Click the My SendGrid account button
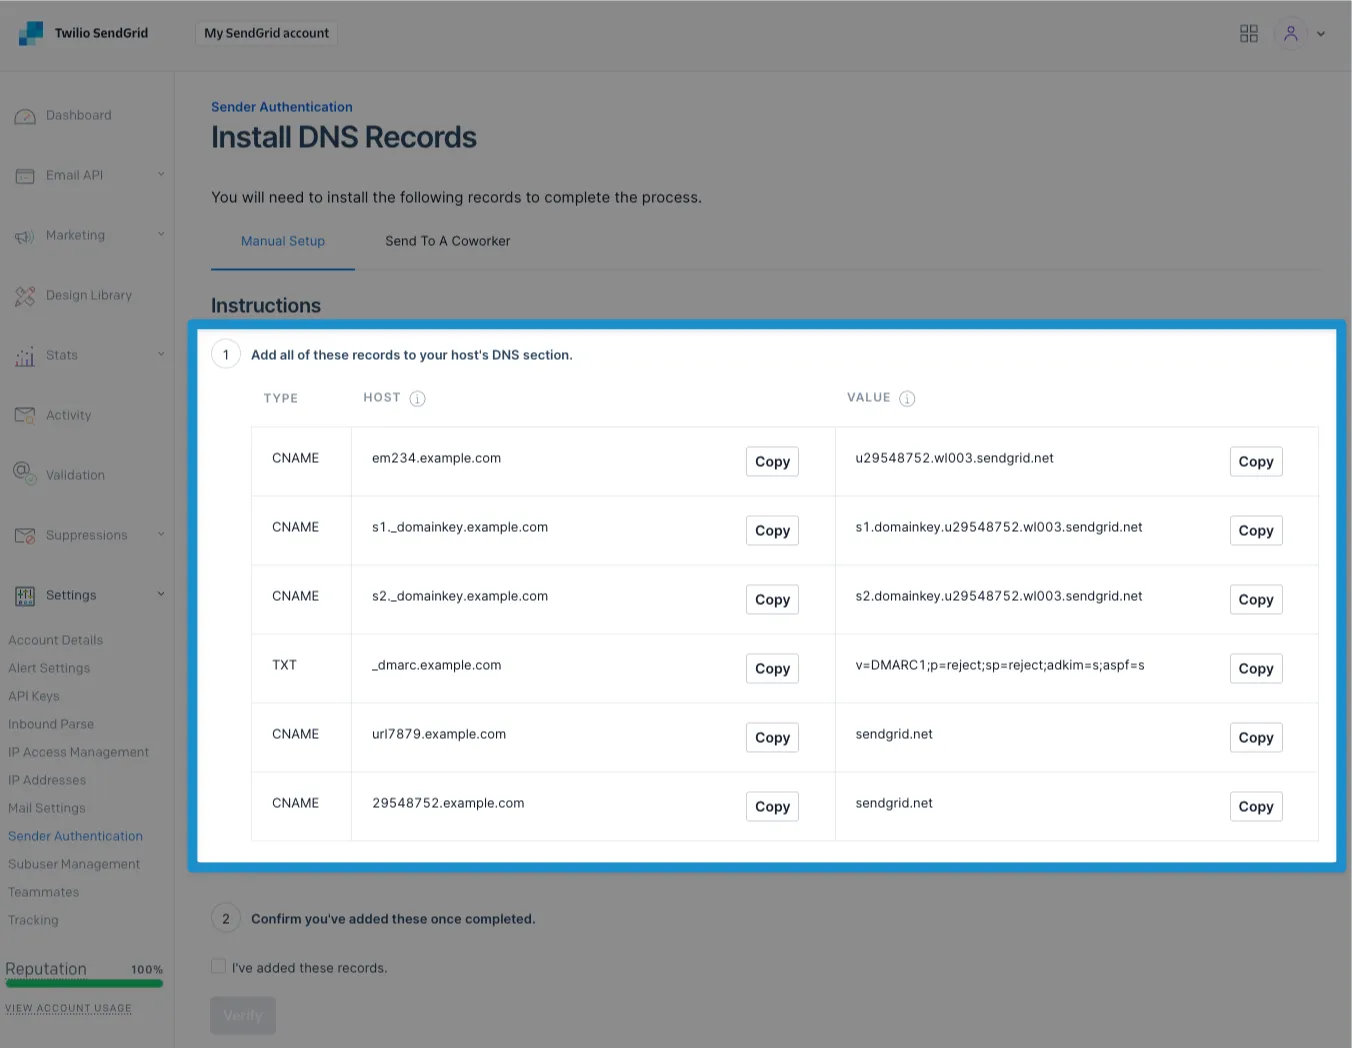 [266, 33]
